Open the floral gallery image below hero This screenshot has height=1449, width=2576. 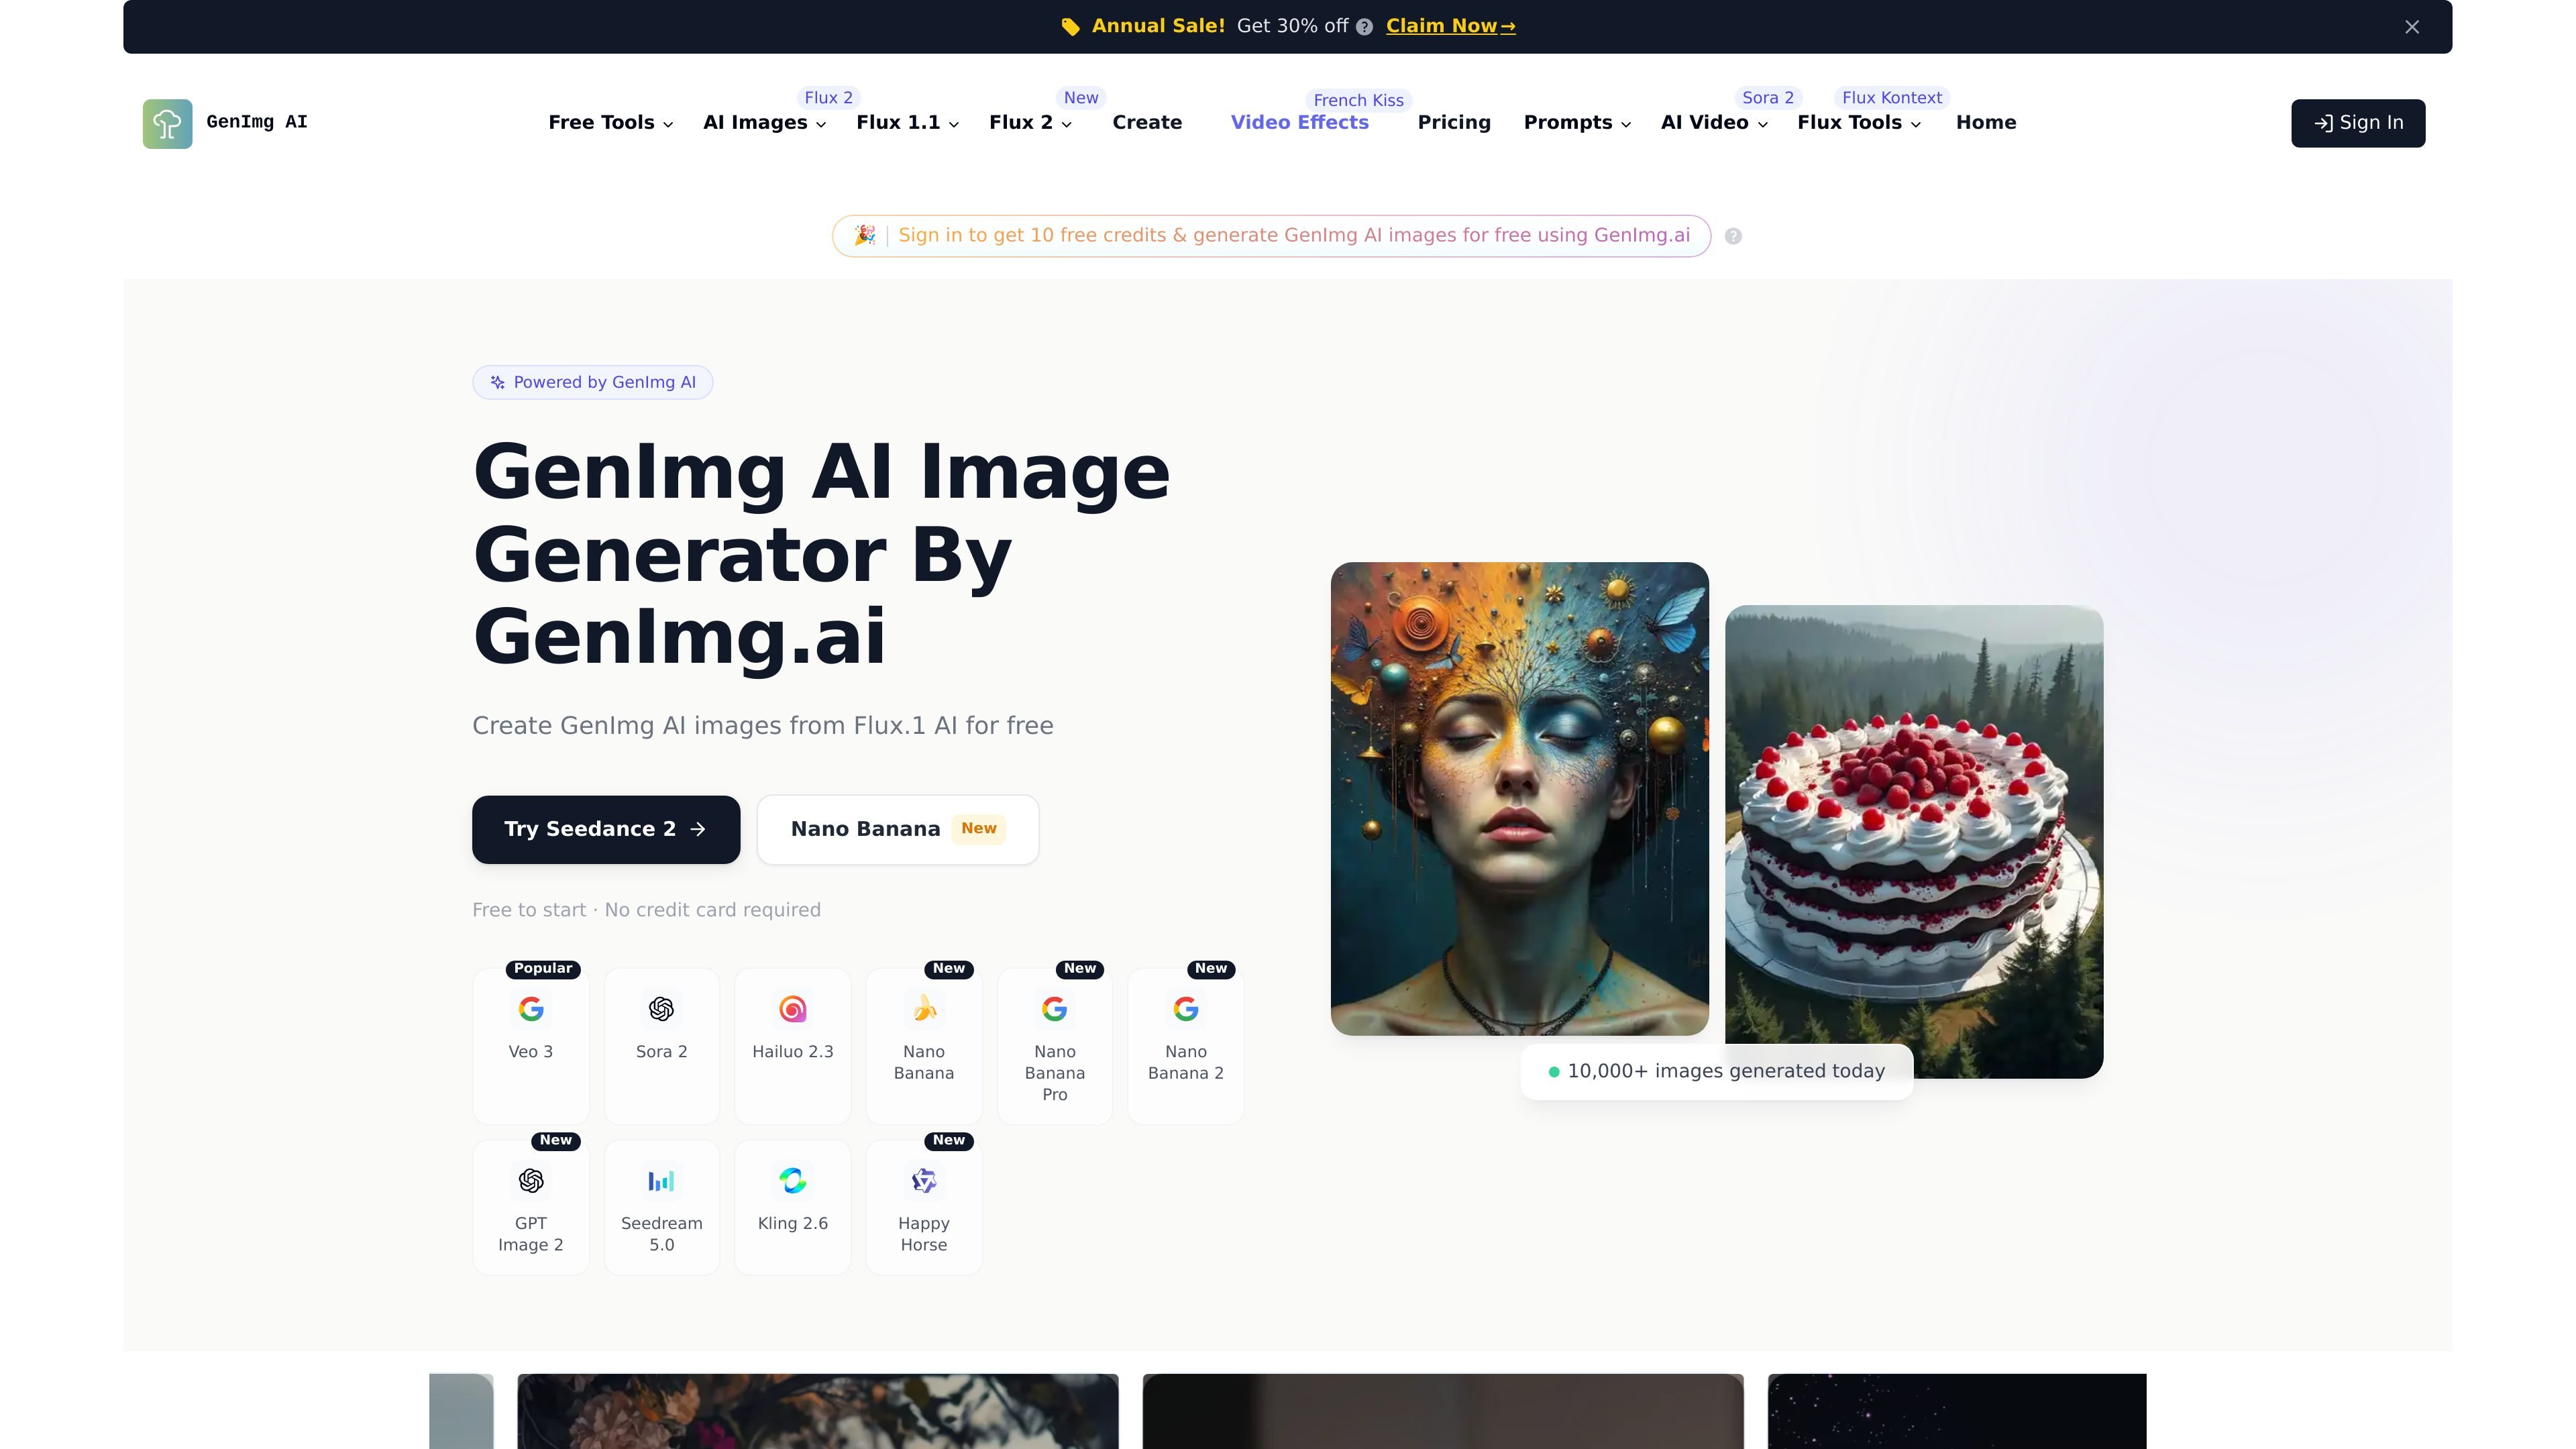tap(817, 1411)
